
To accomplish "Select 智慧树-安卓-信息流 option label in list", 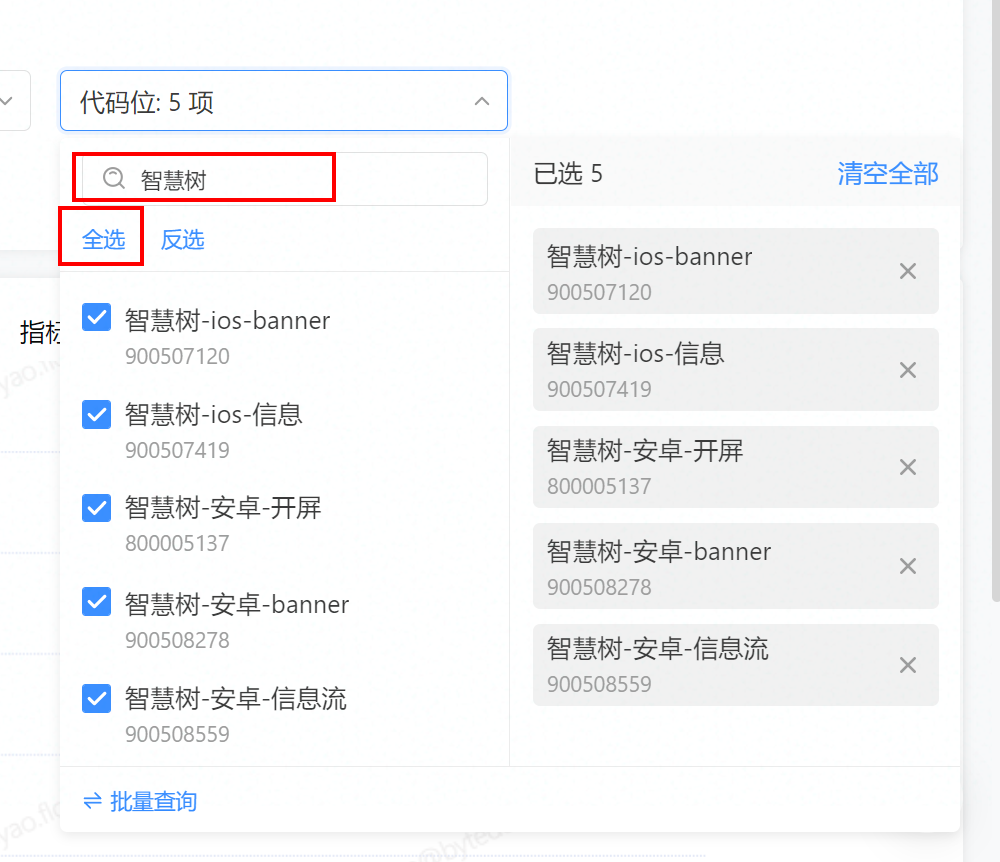I will [x=235, y=699].
